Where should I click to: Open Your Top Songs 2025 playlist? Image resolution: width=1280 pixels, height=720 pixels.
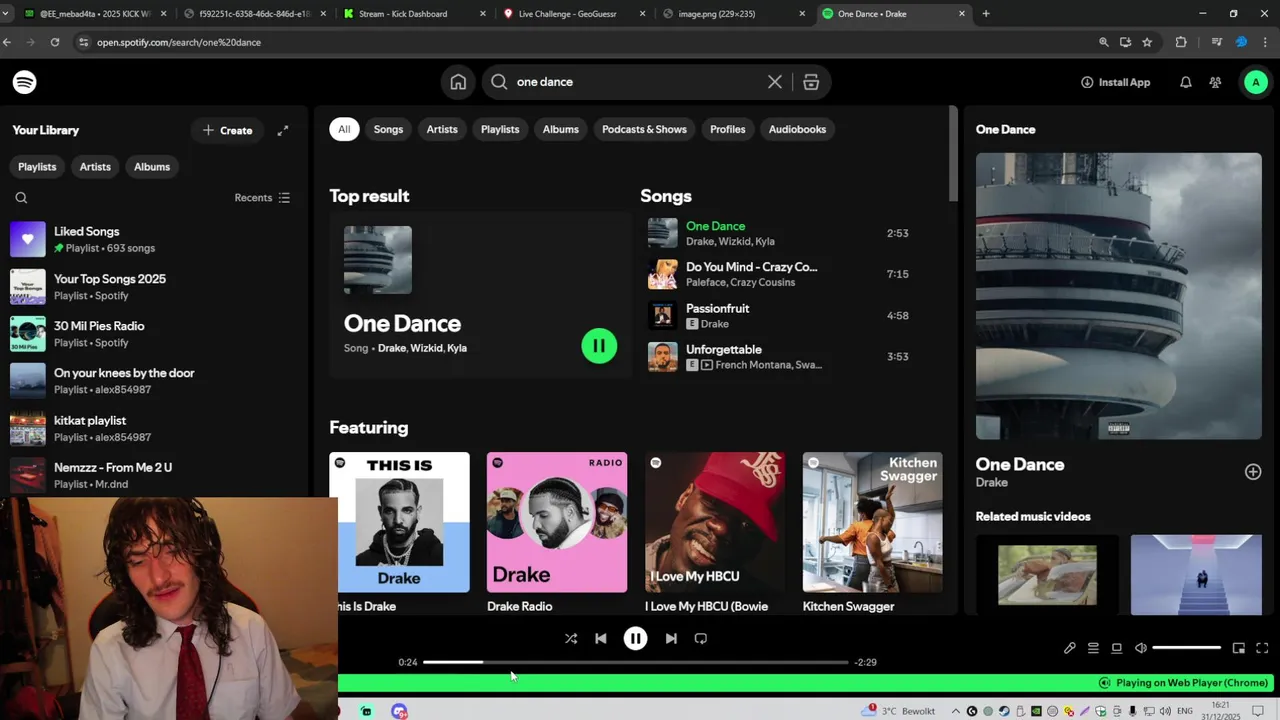[x=155, y=286]
